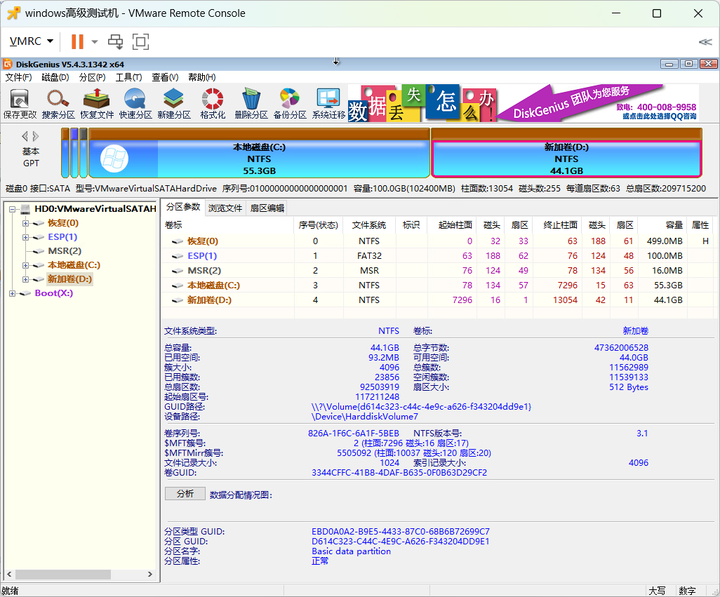Click the Format (格式化) lifebuoy icon

[x=213, y=103]
